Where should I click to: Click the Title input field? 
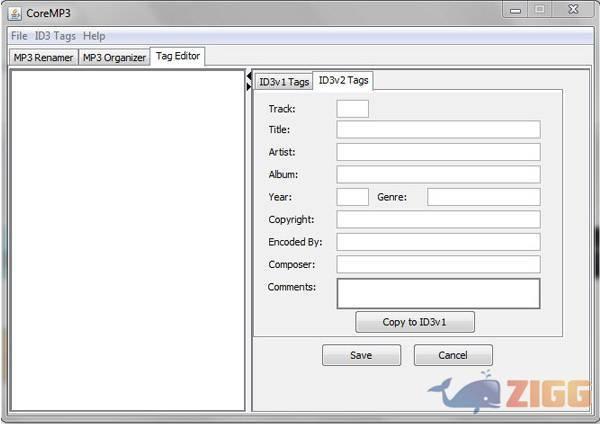coord(438,130)
